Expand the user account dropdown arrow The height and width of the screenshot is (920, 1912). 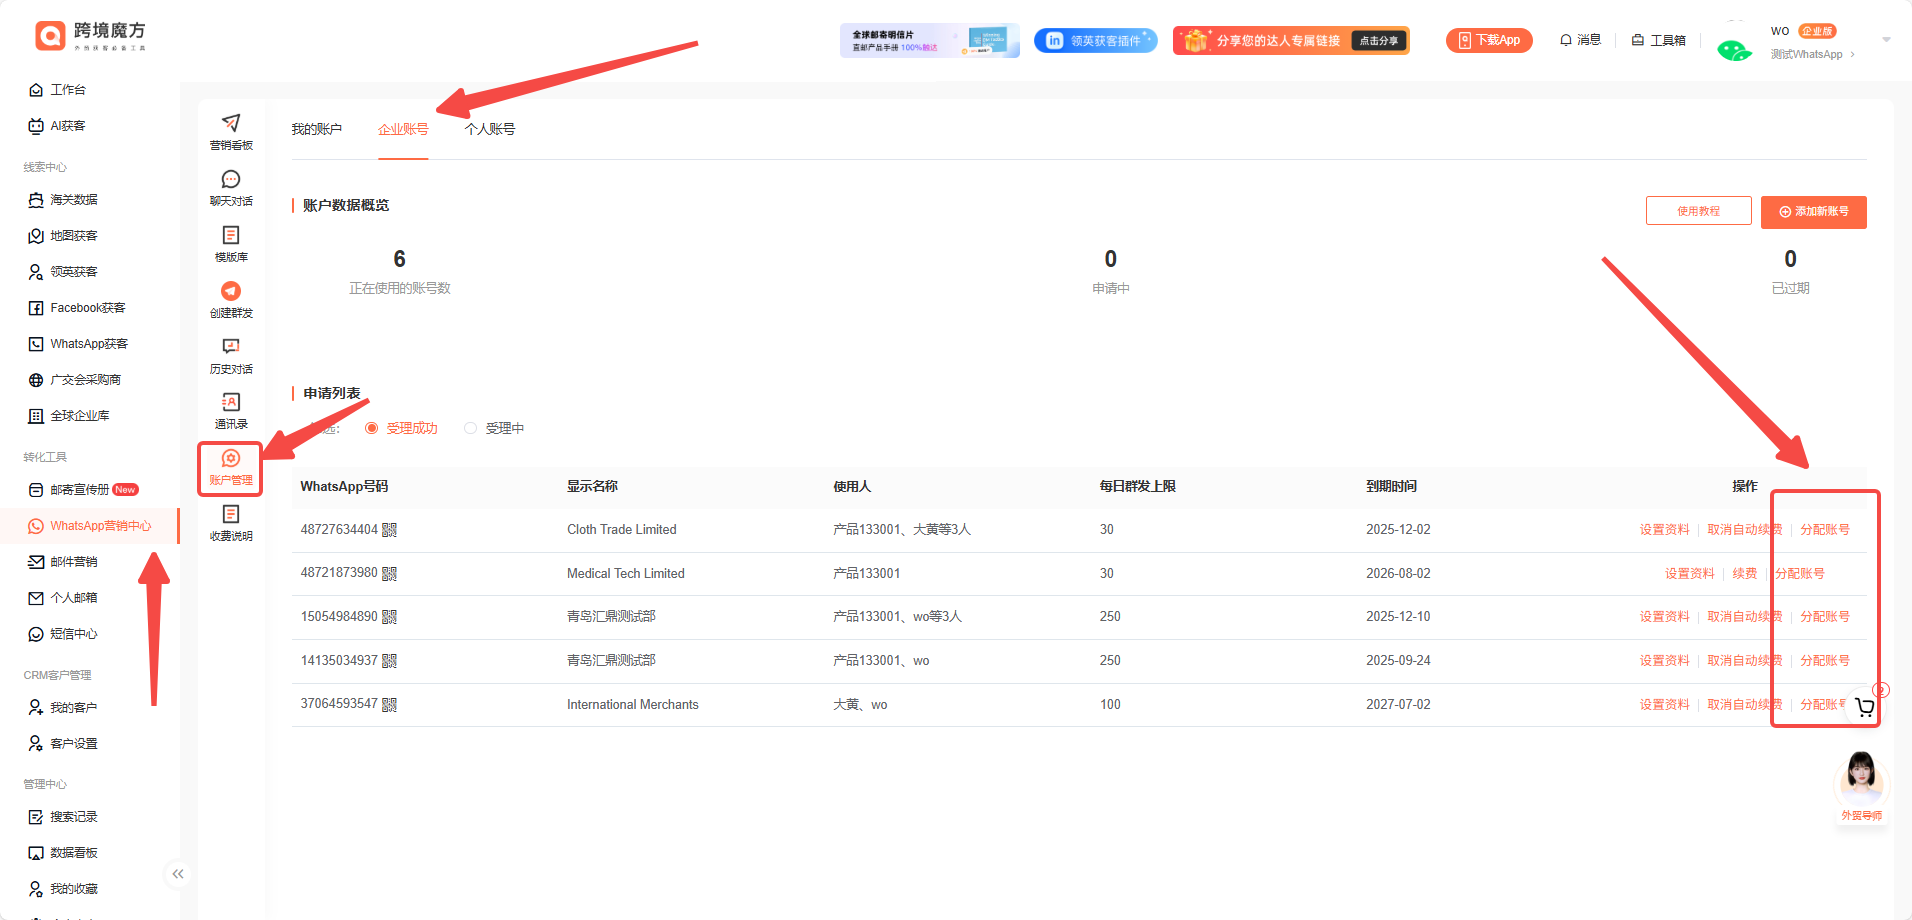(x=1886, y=40)
